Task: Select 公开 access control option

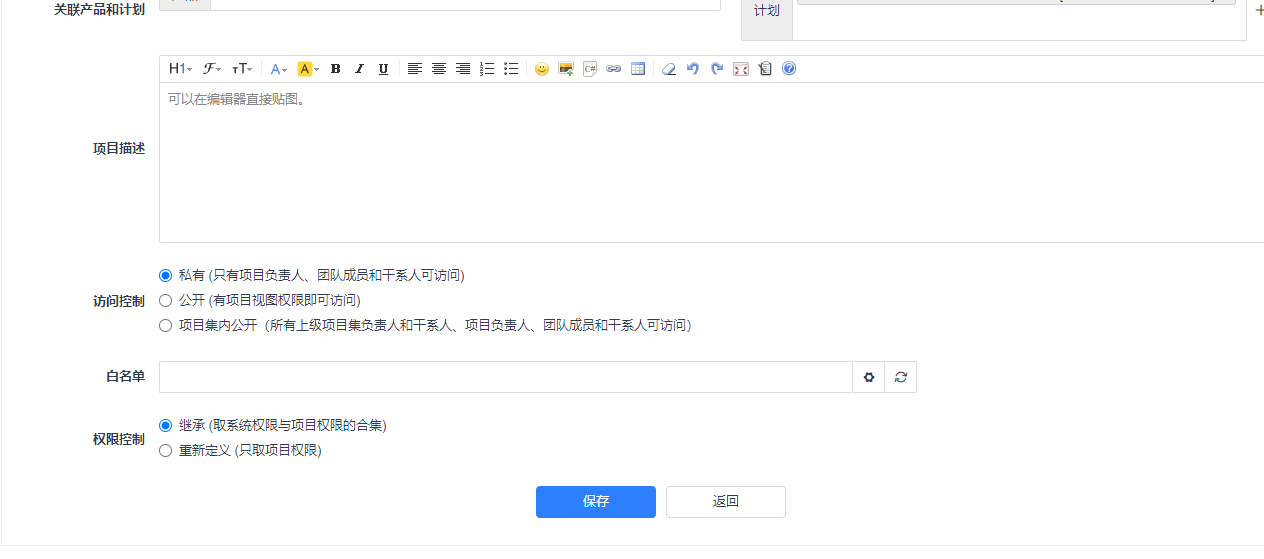Action: [x=166, y=300]
